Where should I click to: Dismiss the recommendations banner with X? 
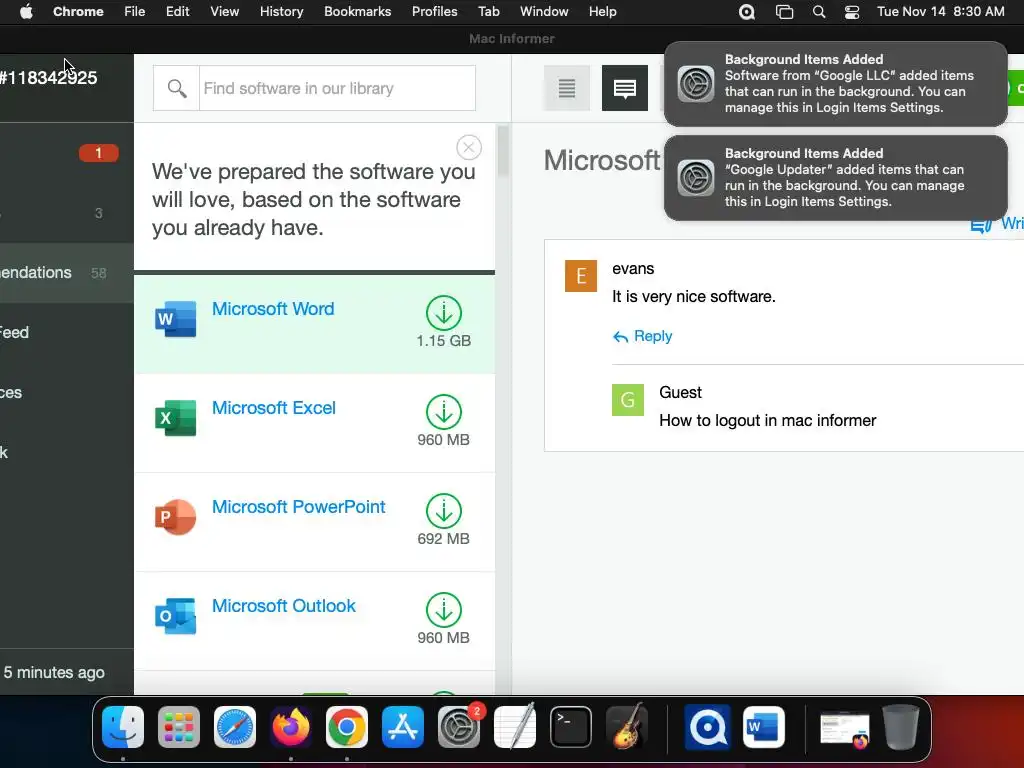(x=469, y=148)
